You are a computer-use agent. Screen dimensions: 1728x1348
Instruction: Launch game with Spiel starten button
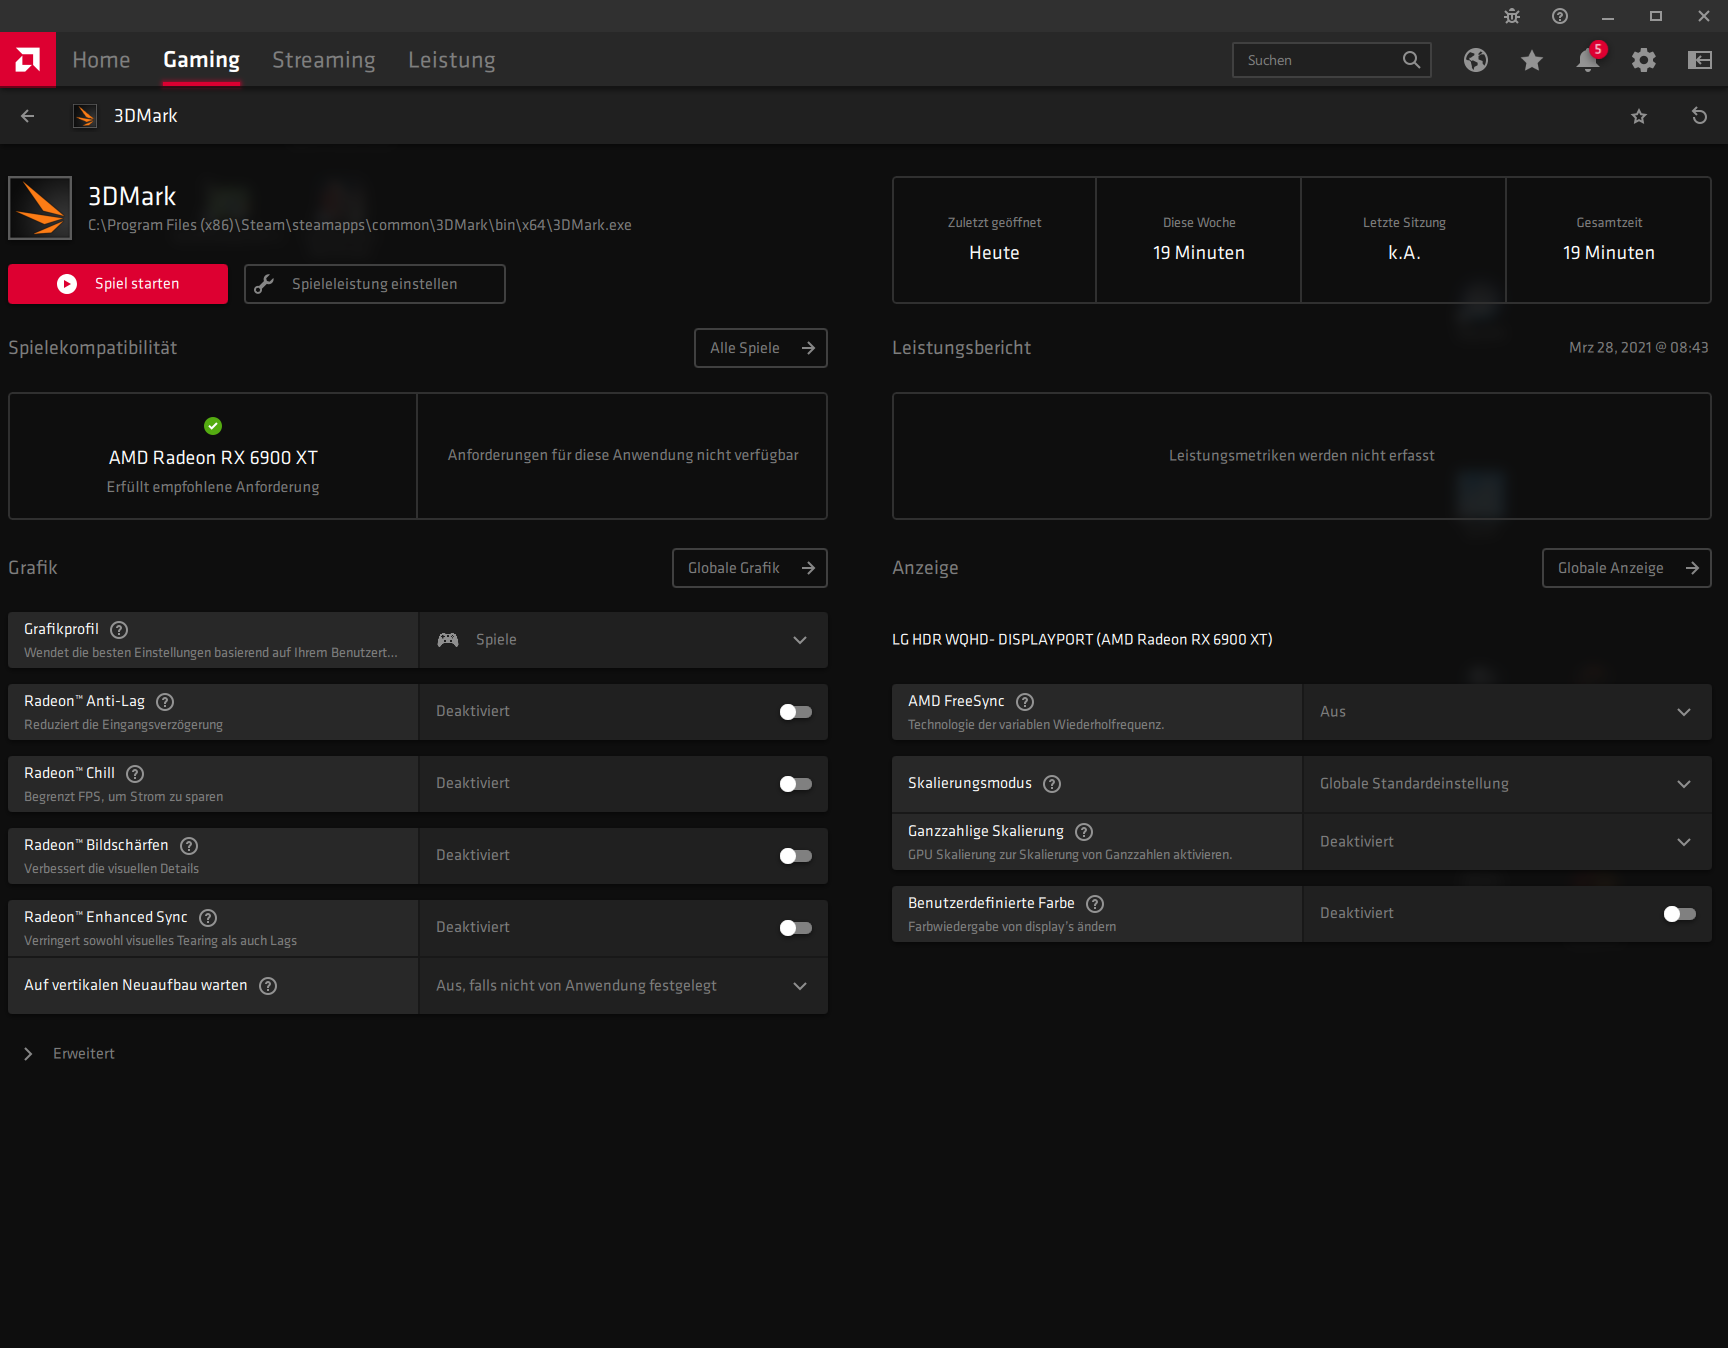(x=118, y=284)
